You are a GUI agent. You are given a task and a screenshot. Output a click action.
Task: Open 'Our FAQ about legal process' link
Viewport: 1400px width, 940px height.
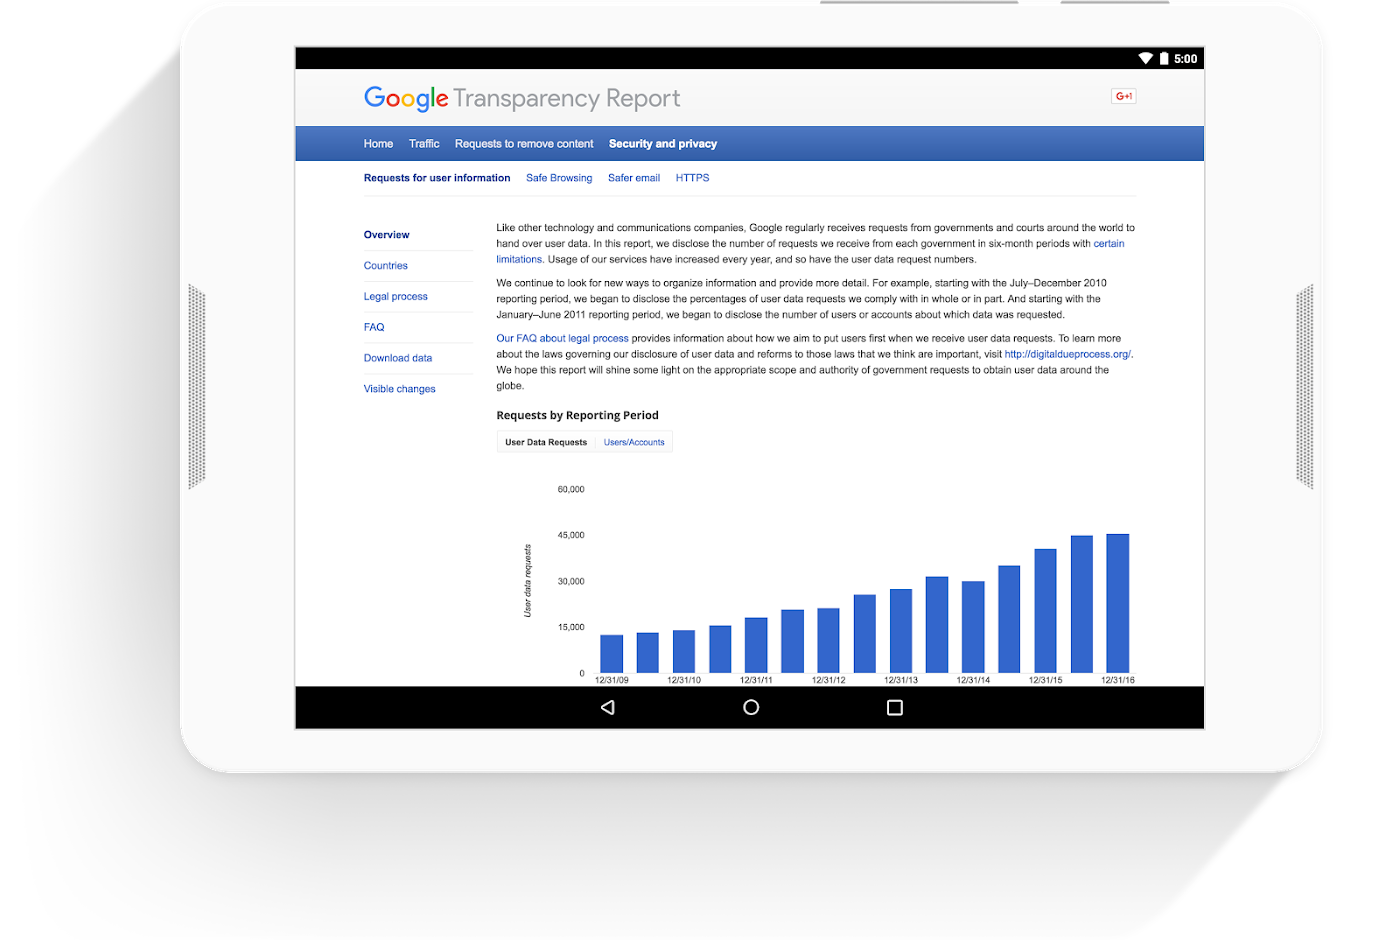562,339
